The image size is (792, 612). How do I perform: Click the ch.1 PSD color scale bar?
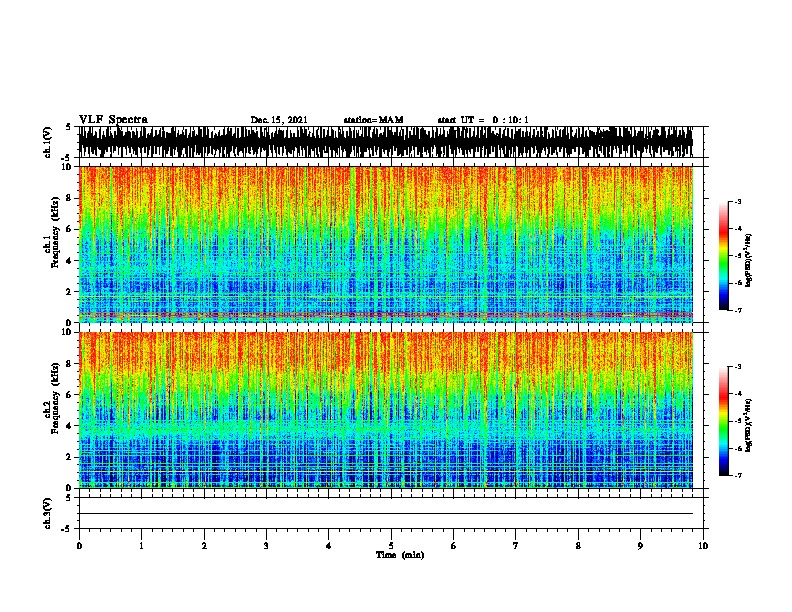click(724, 256)
